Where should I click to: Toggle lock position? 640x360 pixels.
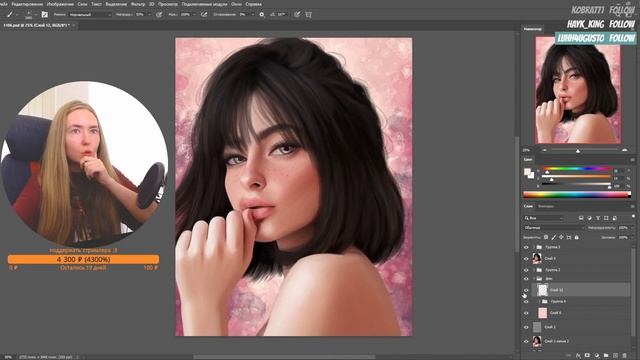point(561,237)
